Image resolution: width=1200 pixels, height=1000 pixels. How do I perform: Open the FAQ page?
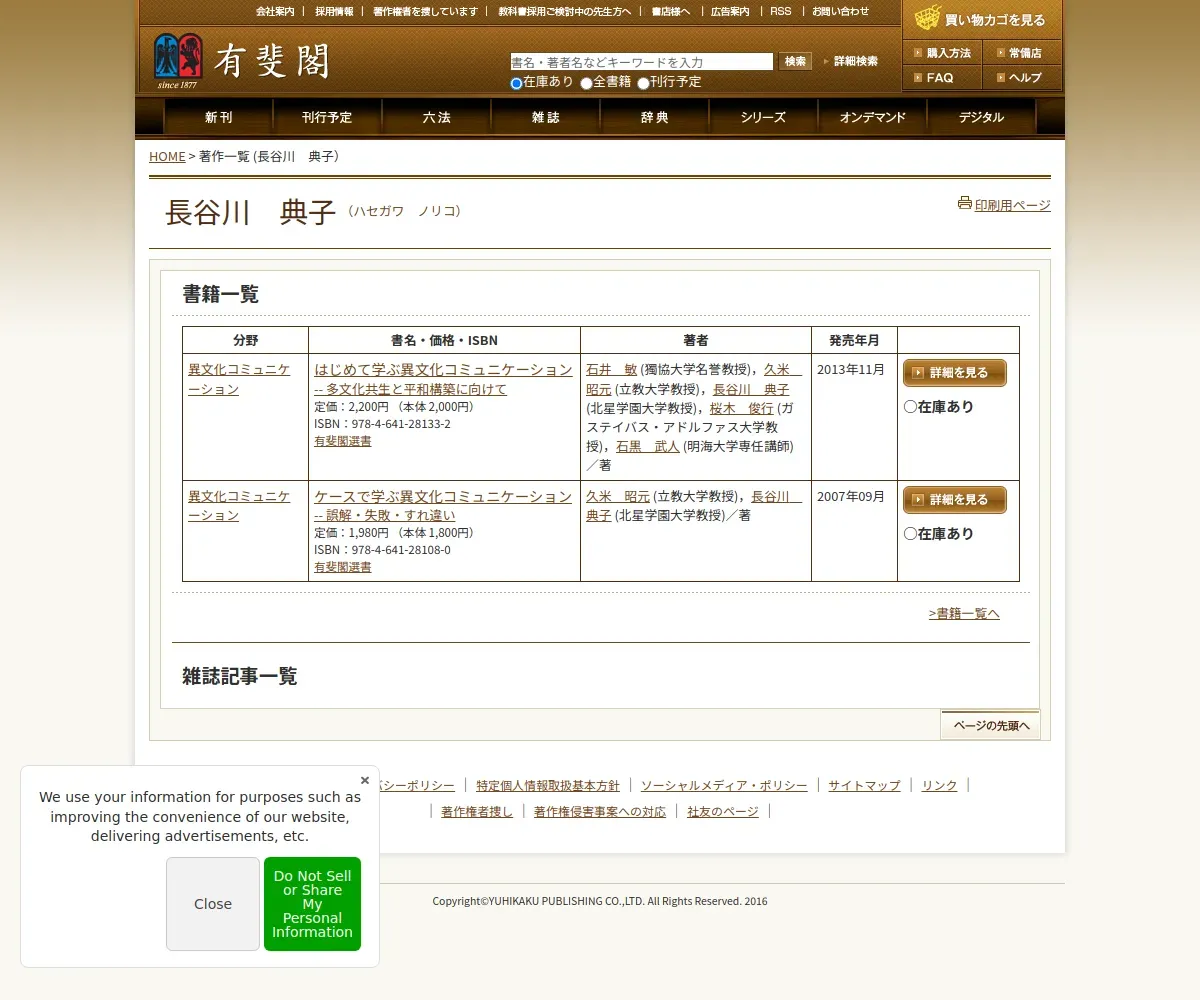[x=942, y=77]
